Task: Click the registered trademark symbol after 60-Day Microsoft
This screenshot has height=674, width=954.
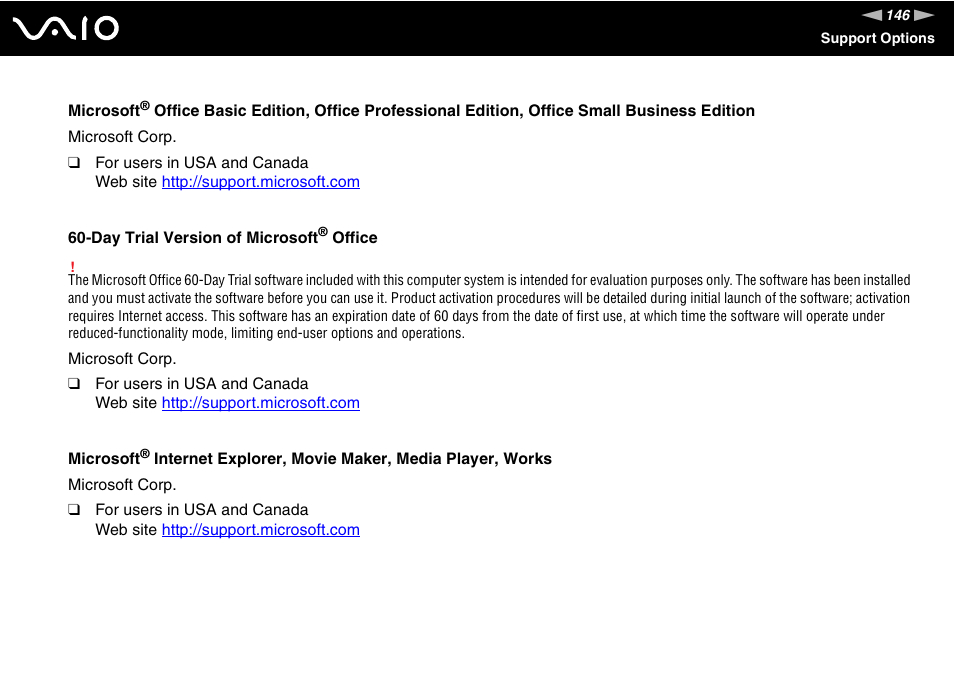Action: [x=323, y=232]
